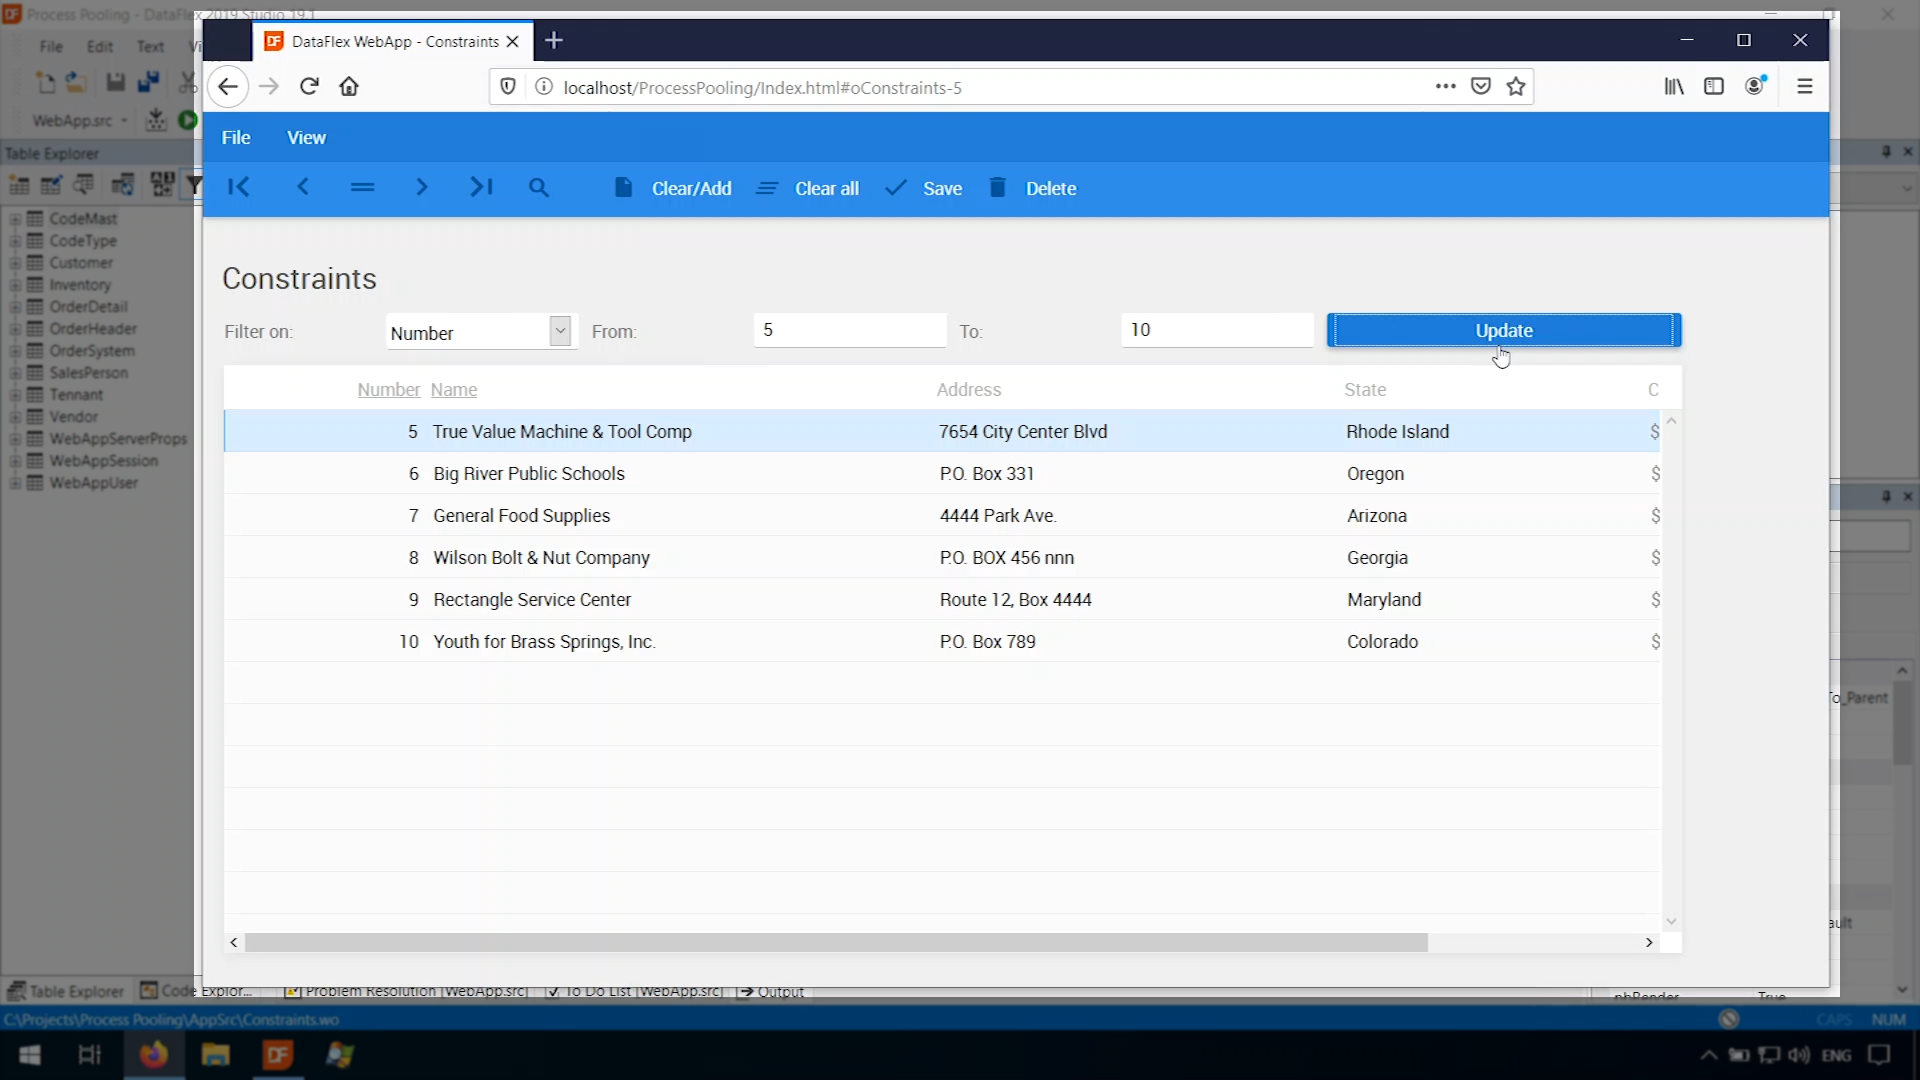Viewport: 1920px width, 1080px height.
Task: Open Firefox hamburger menu
Action: click(1804, 87)
